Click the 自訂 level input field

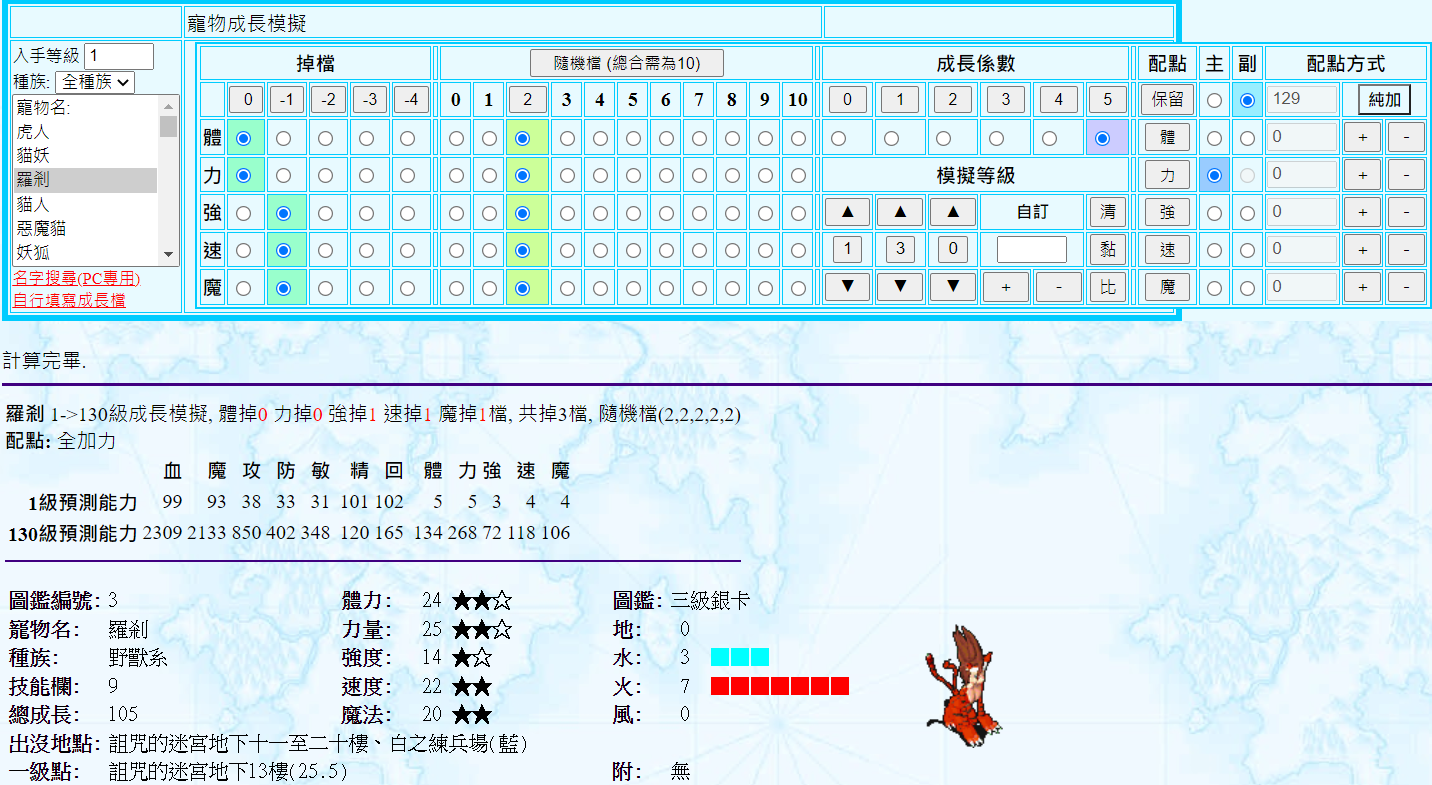coord(1032,250)
